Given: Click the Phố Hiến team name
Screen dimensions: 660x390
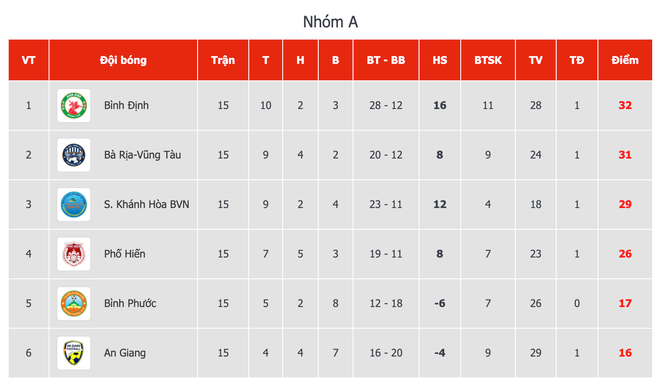Looking at the screenshot, I should coord(125,254).
